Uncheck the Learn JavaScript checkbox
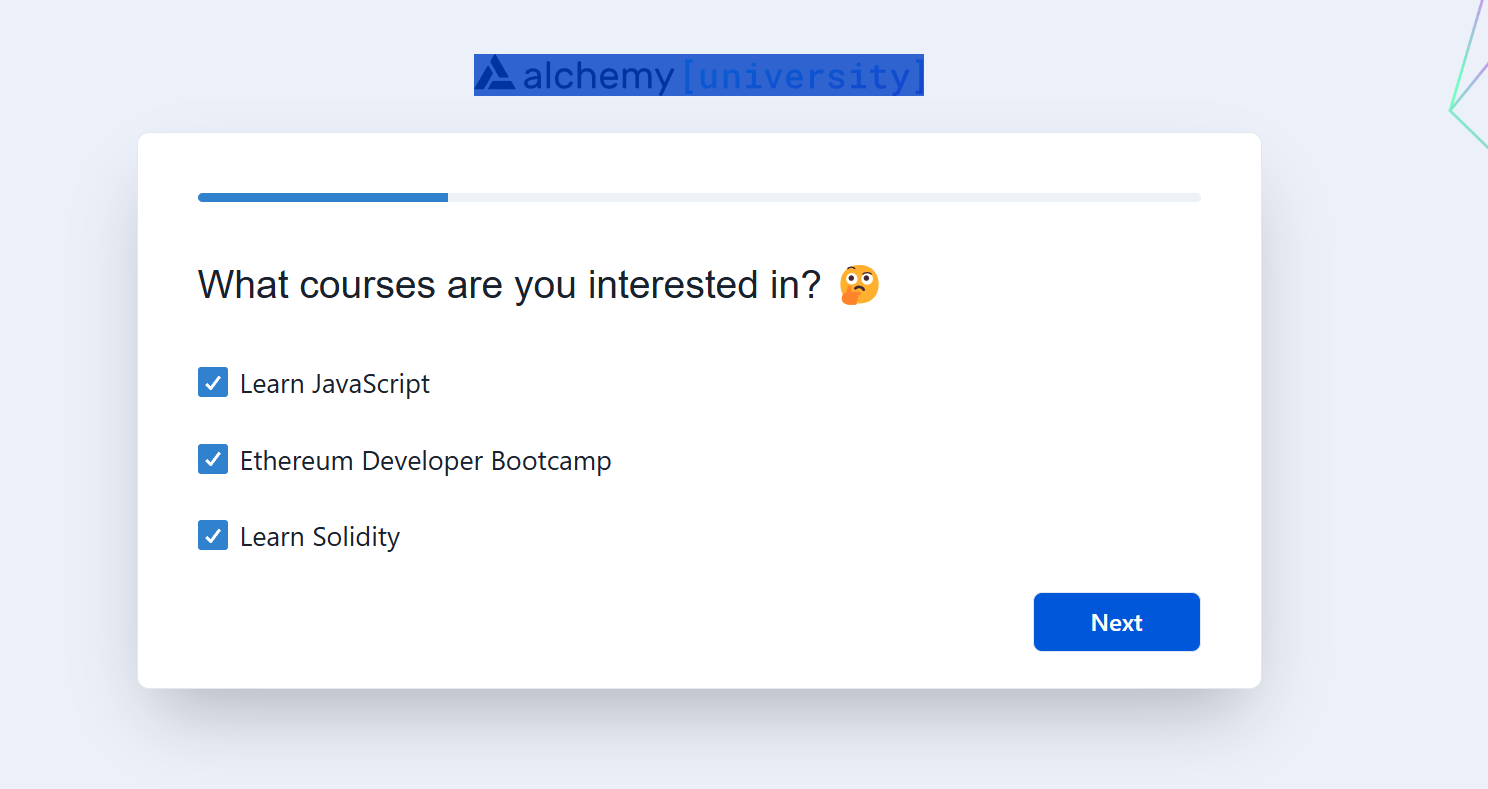 213,383
